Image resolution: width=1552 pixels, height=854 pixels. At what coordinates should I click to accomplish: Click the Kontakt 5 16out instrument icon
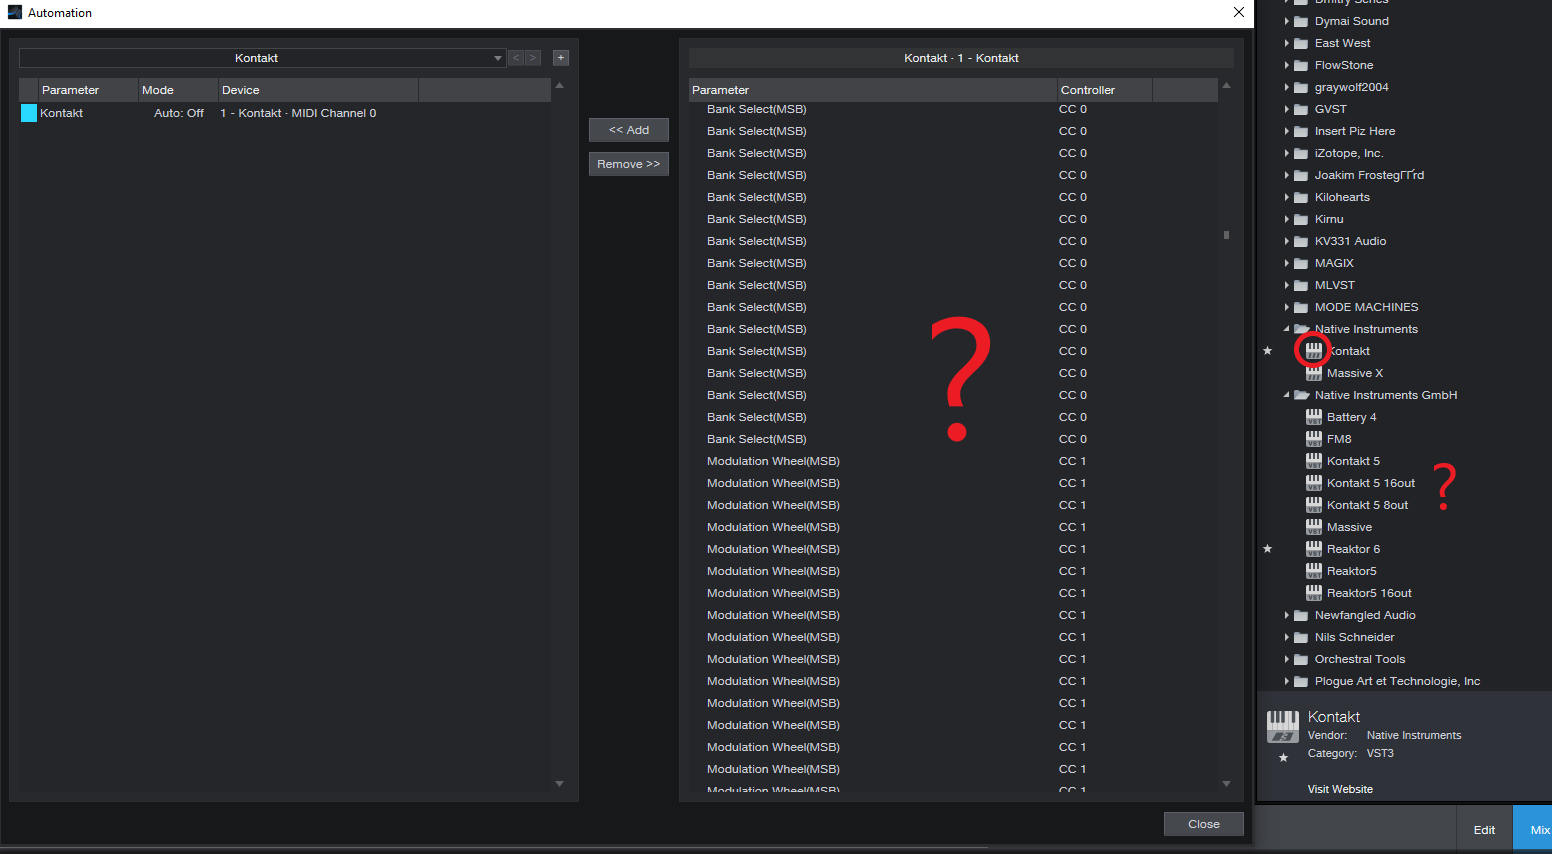coord(1314,483)
